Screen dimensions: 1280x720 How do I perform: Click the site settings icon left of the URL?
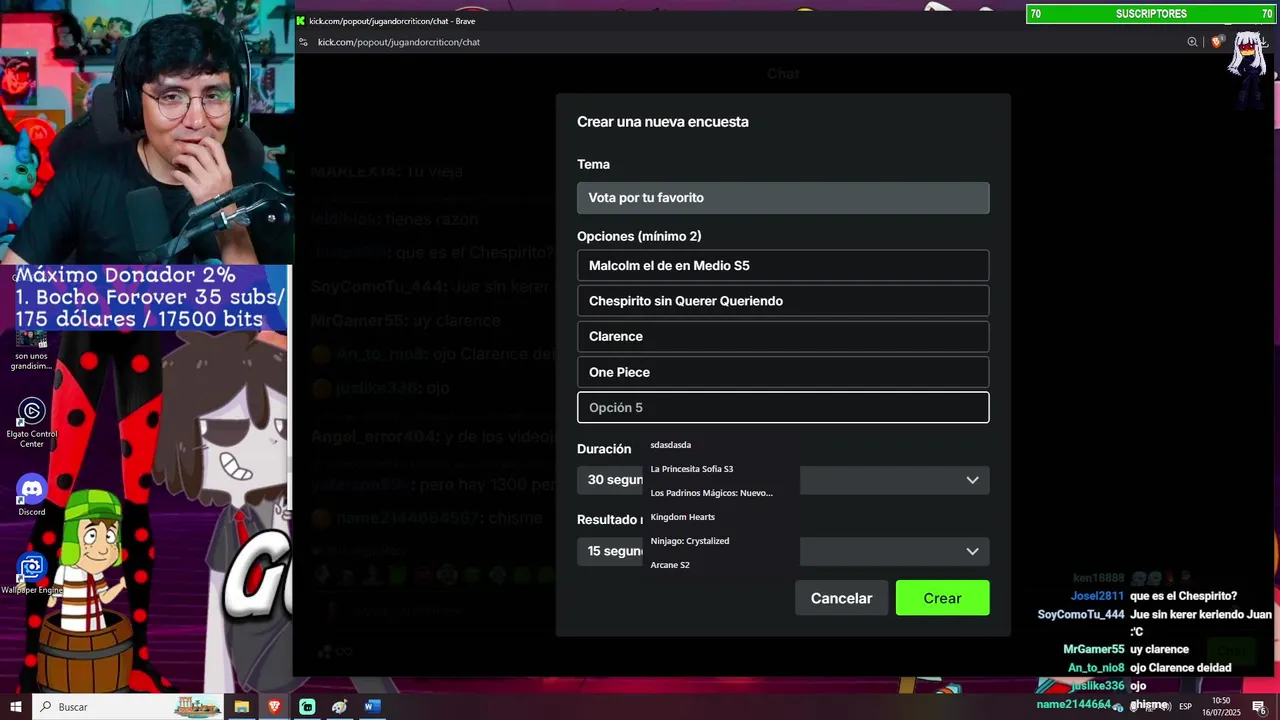tap(304, 42)
